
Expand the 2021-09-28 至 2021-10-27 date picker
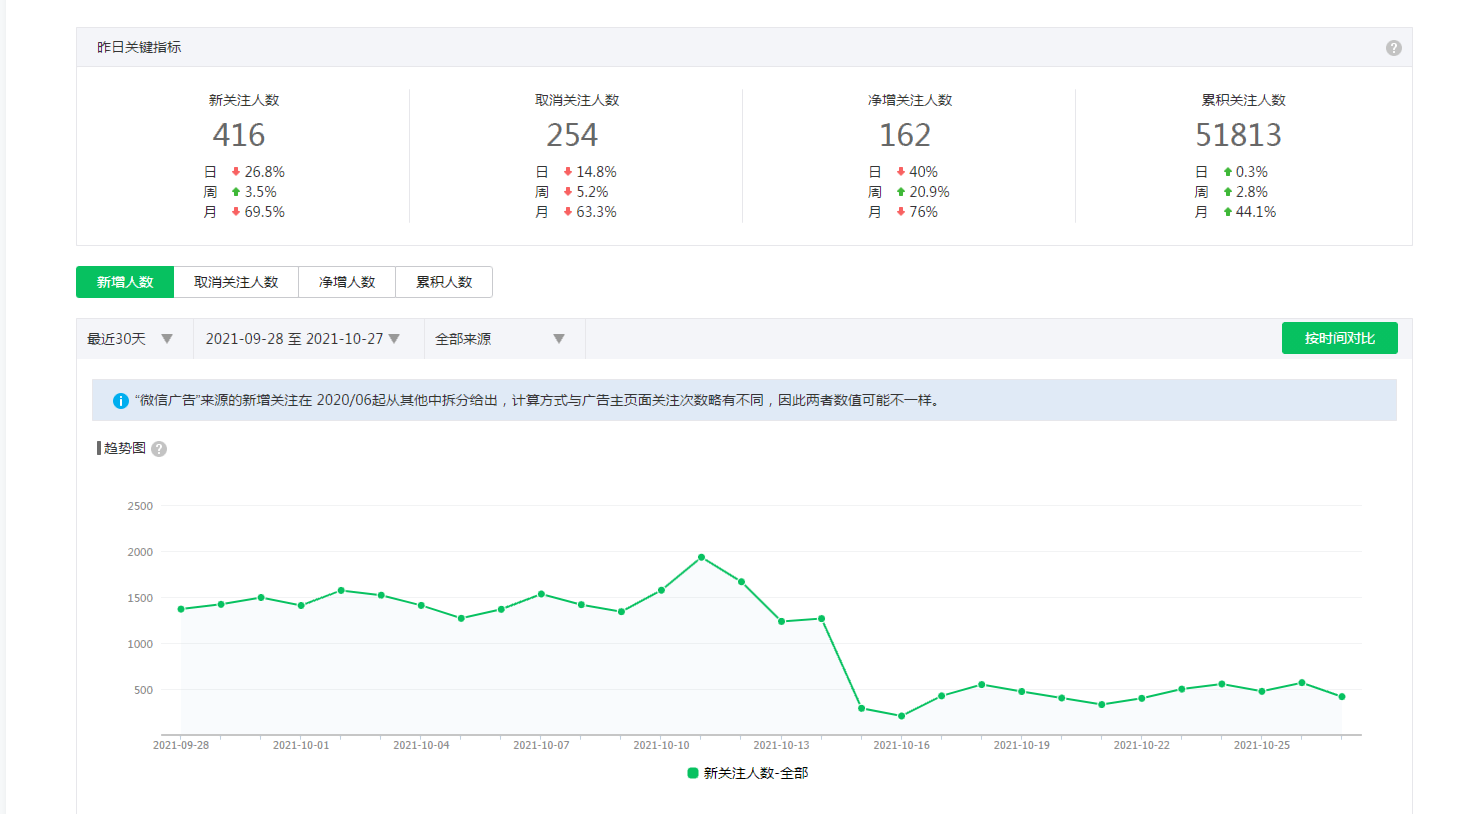303,339
